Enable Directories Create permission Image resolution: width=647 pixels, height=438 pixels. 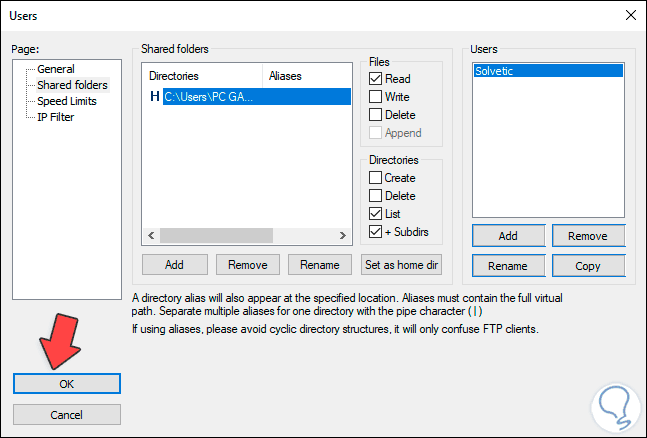click(x=375, y=178)
